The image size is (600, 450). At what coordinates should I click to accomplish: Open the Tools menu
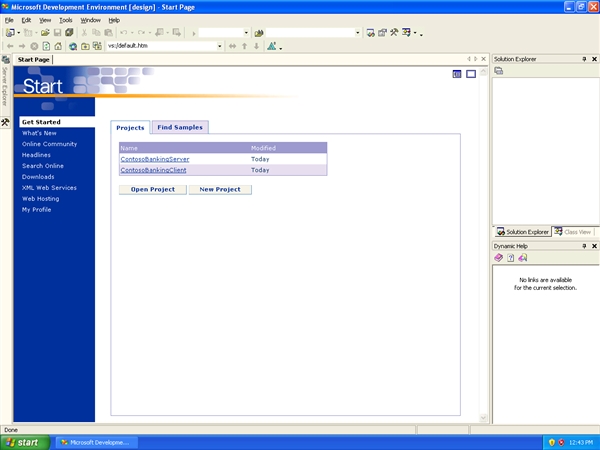coord(65,20)
